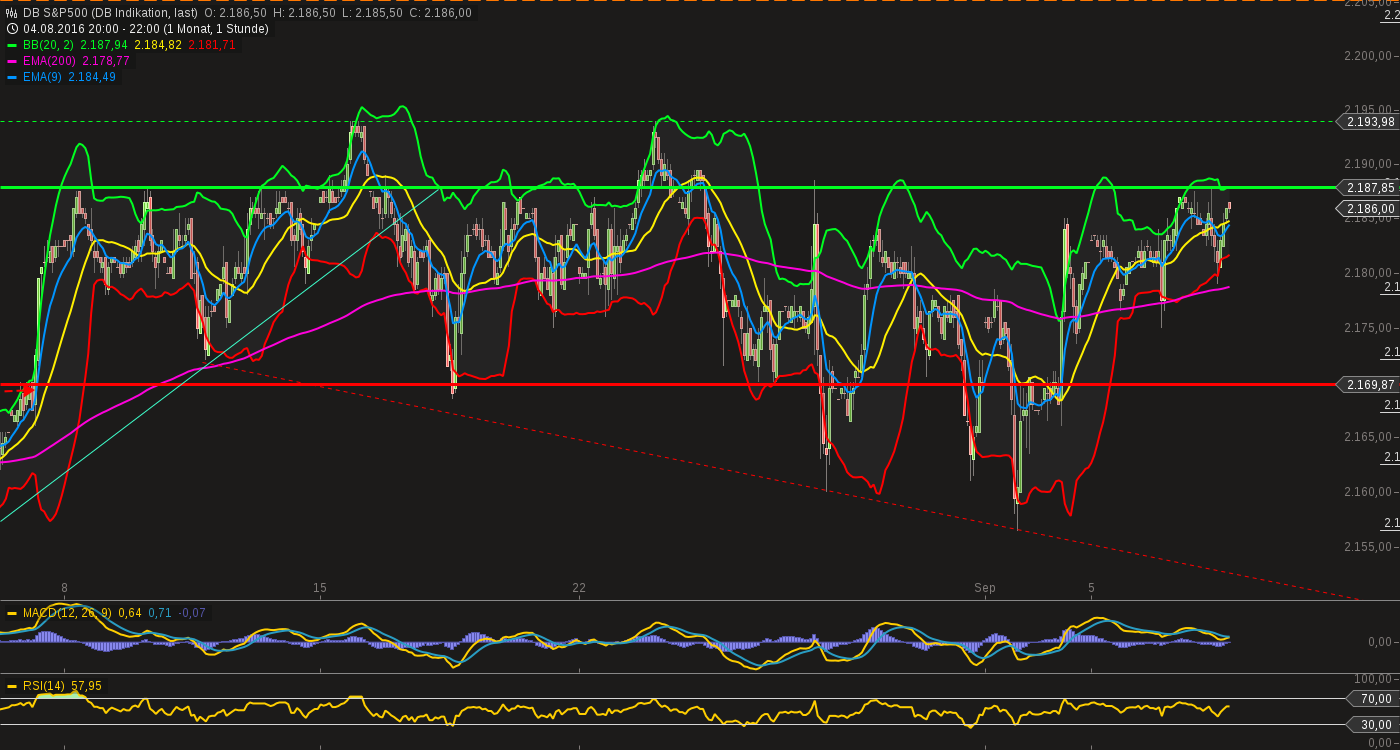
Task: Click the 2.200,00 price axis label
Action: point(1368,56)
